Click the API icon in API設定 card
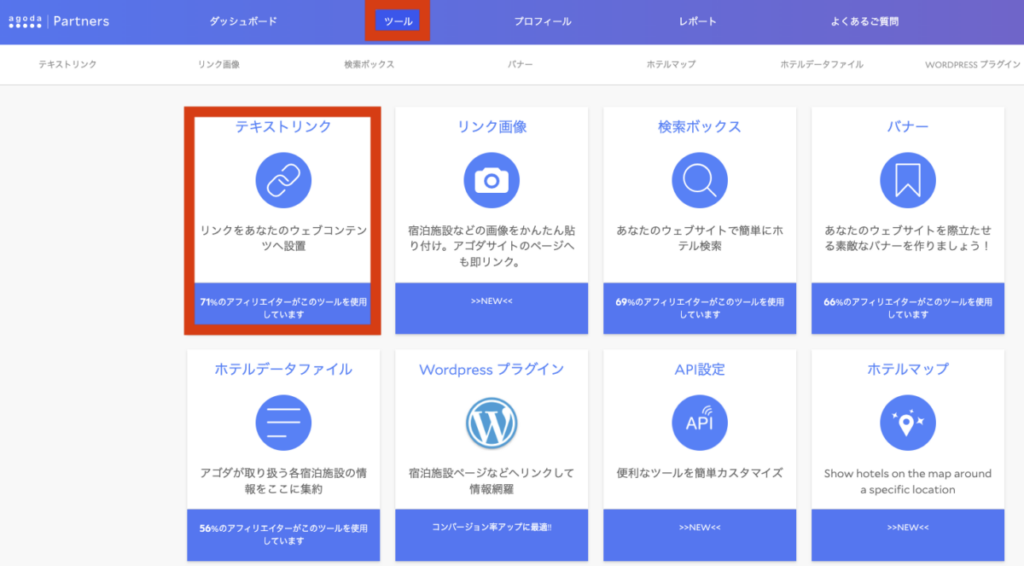 [x=699, y=422]
